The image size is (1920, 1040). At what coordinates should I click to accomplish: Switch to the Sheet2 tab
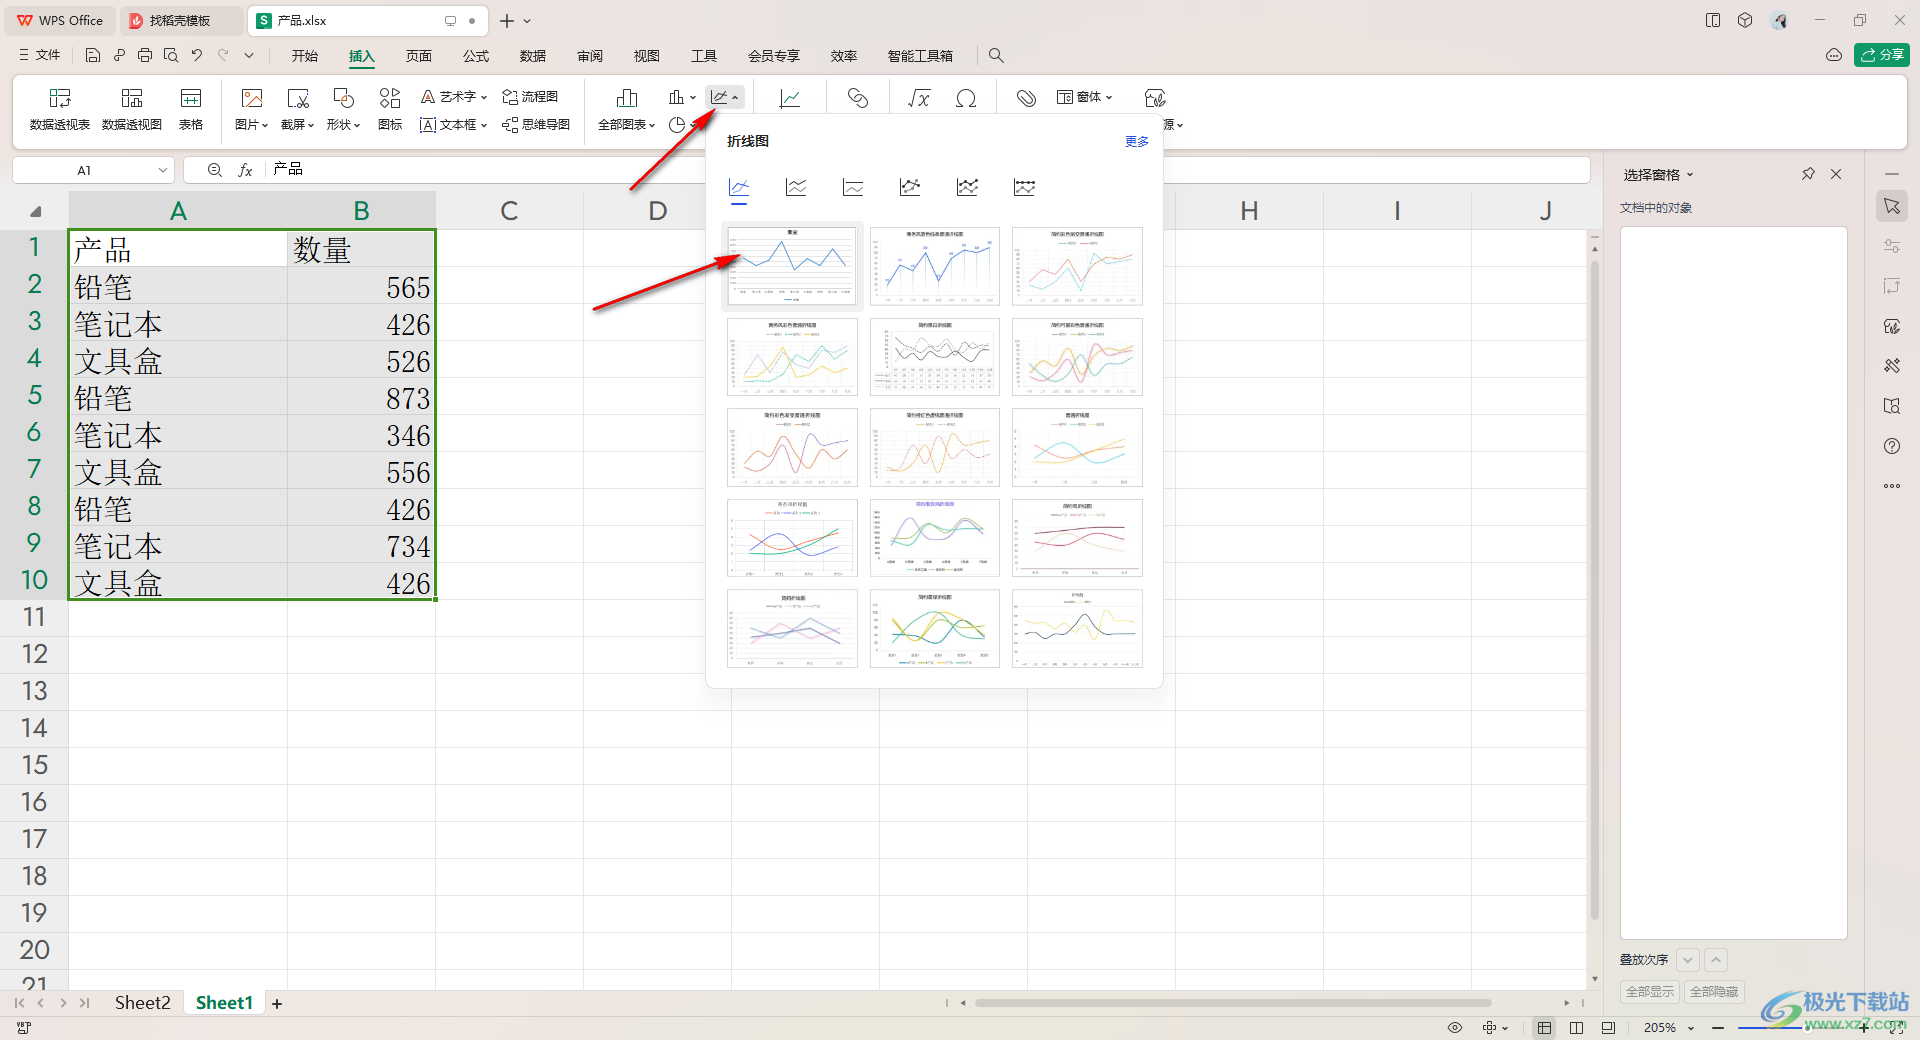click(x=142, y=1003)
